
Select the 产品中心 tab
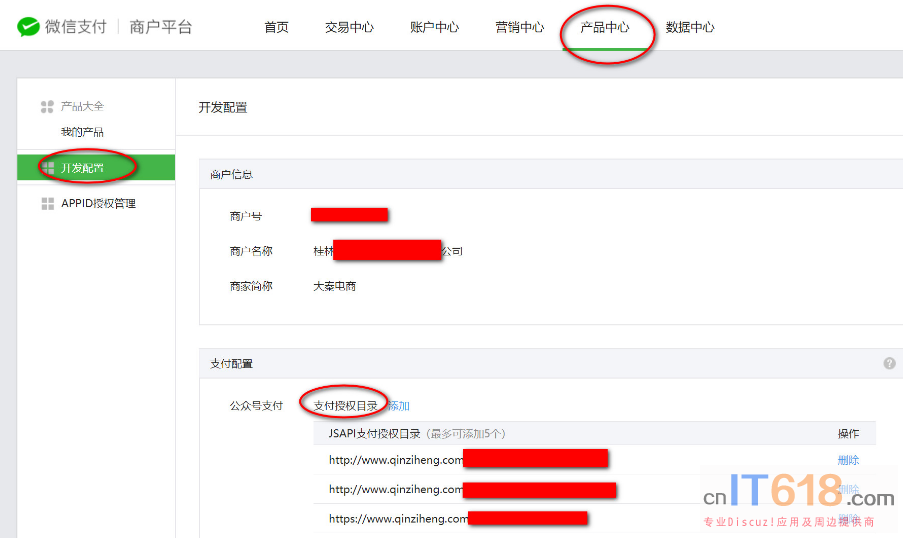605,27
